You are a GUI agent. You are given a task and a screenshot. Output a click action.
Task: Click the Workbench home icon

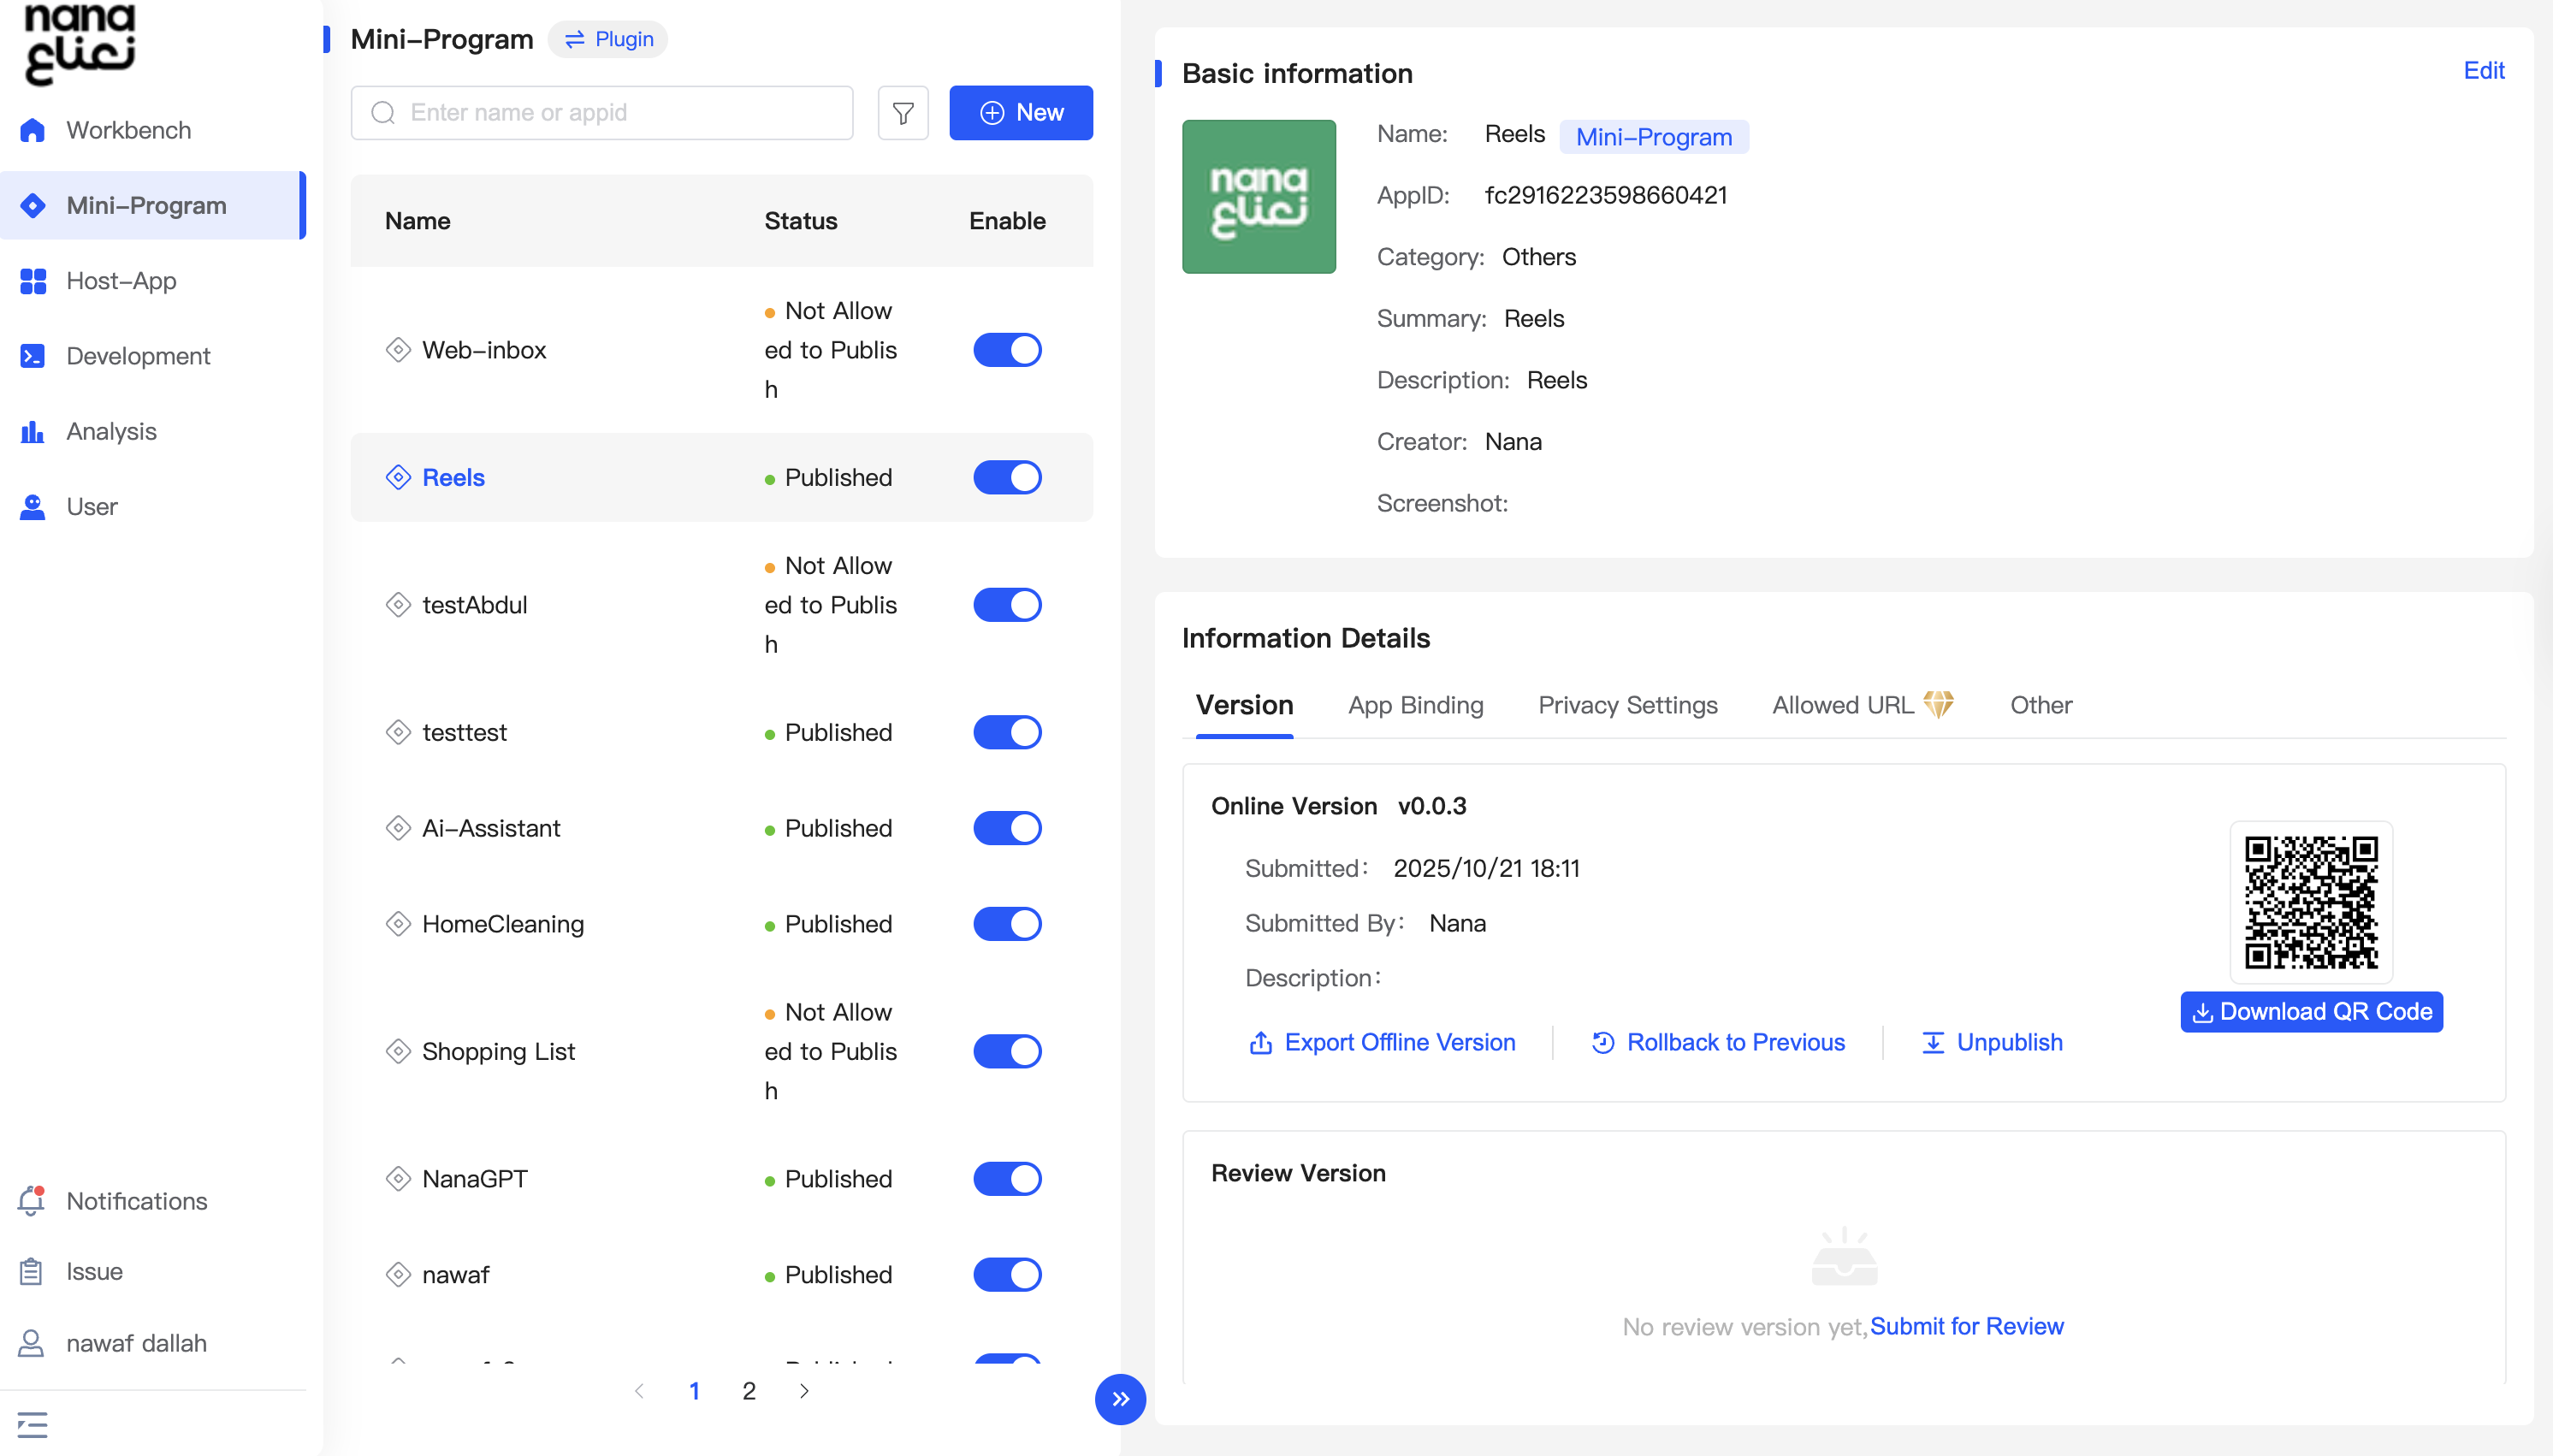(32, 130)
